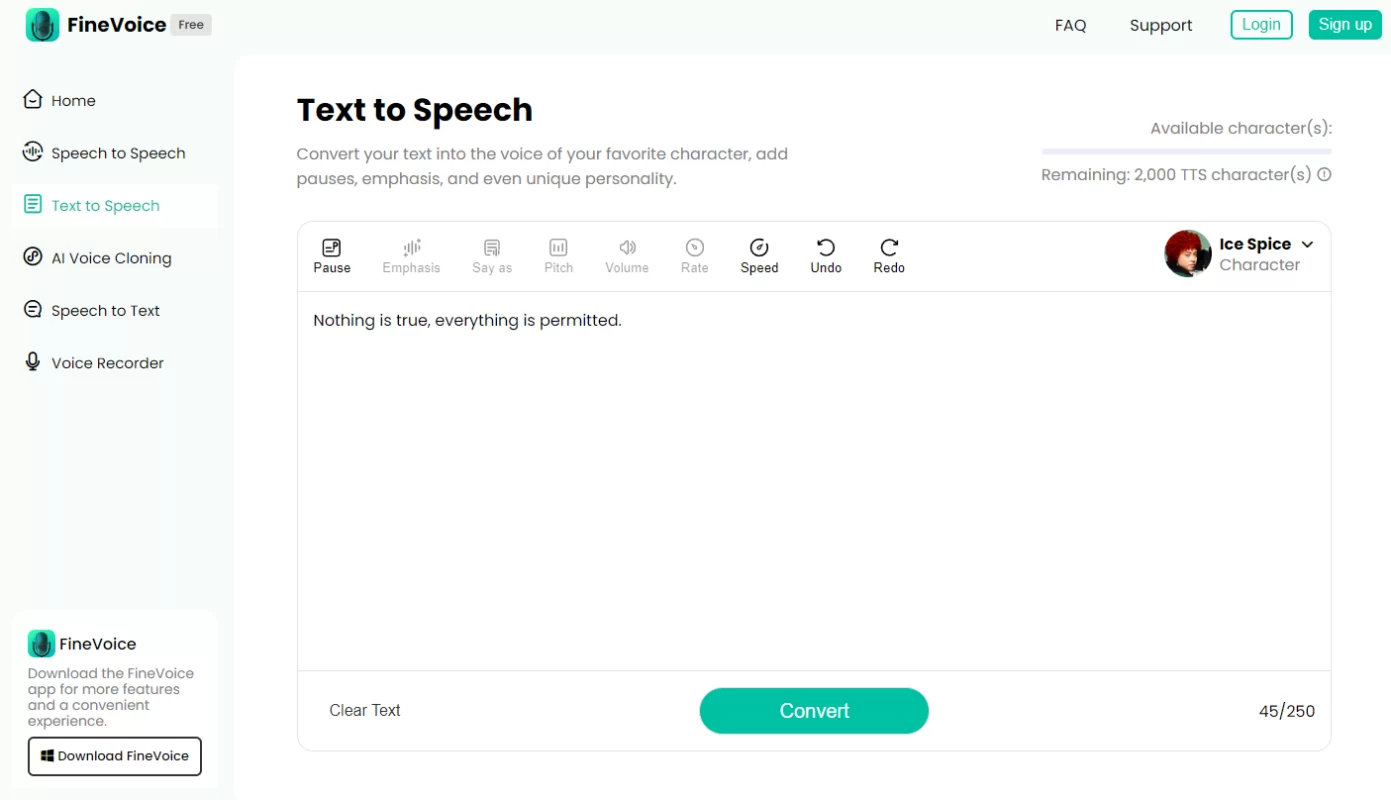Redo the last undone edit

coord(889,247)
